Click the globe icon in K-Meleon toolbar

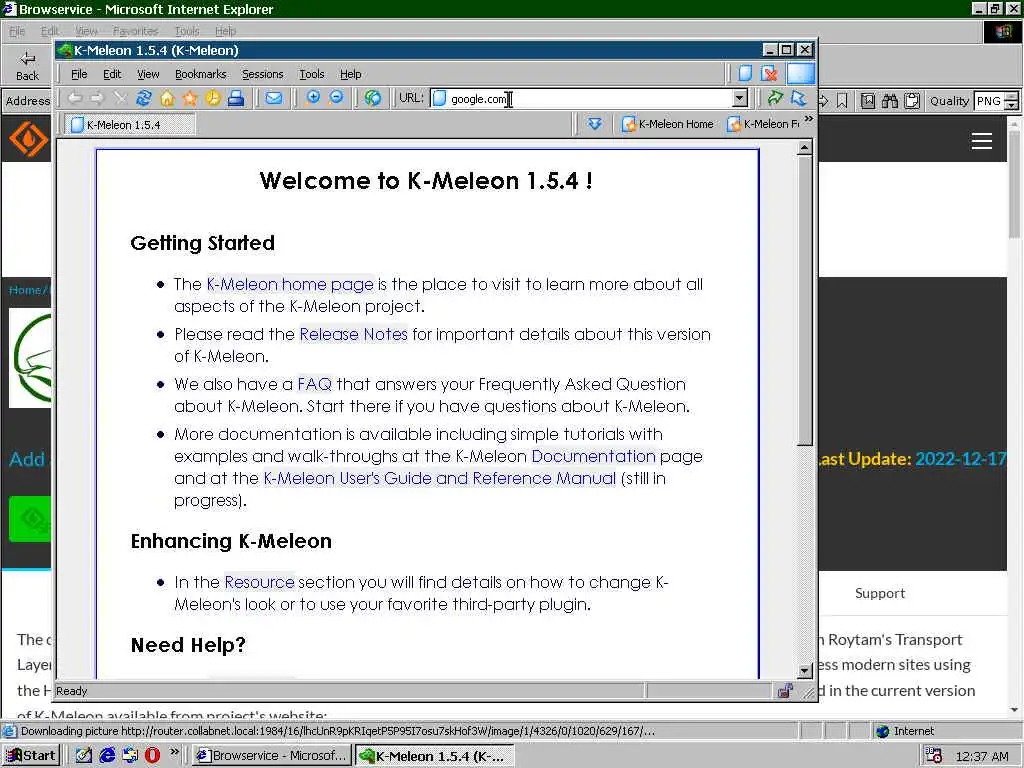point(373,99)
